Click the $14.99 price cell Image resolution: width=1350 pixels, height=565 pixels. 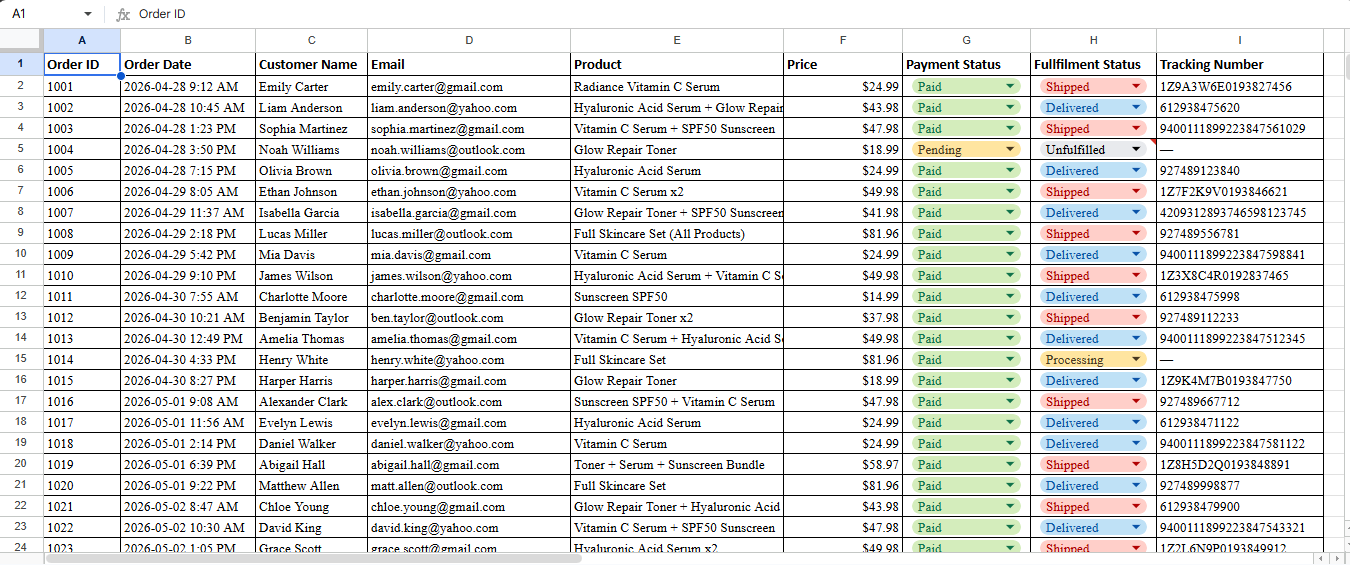pos(843,297)
